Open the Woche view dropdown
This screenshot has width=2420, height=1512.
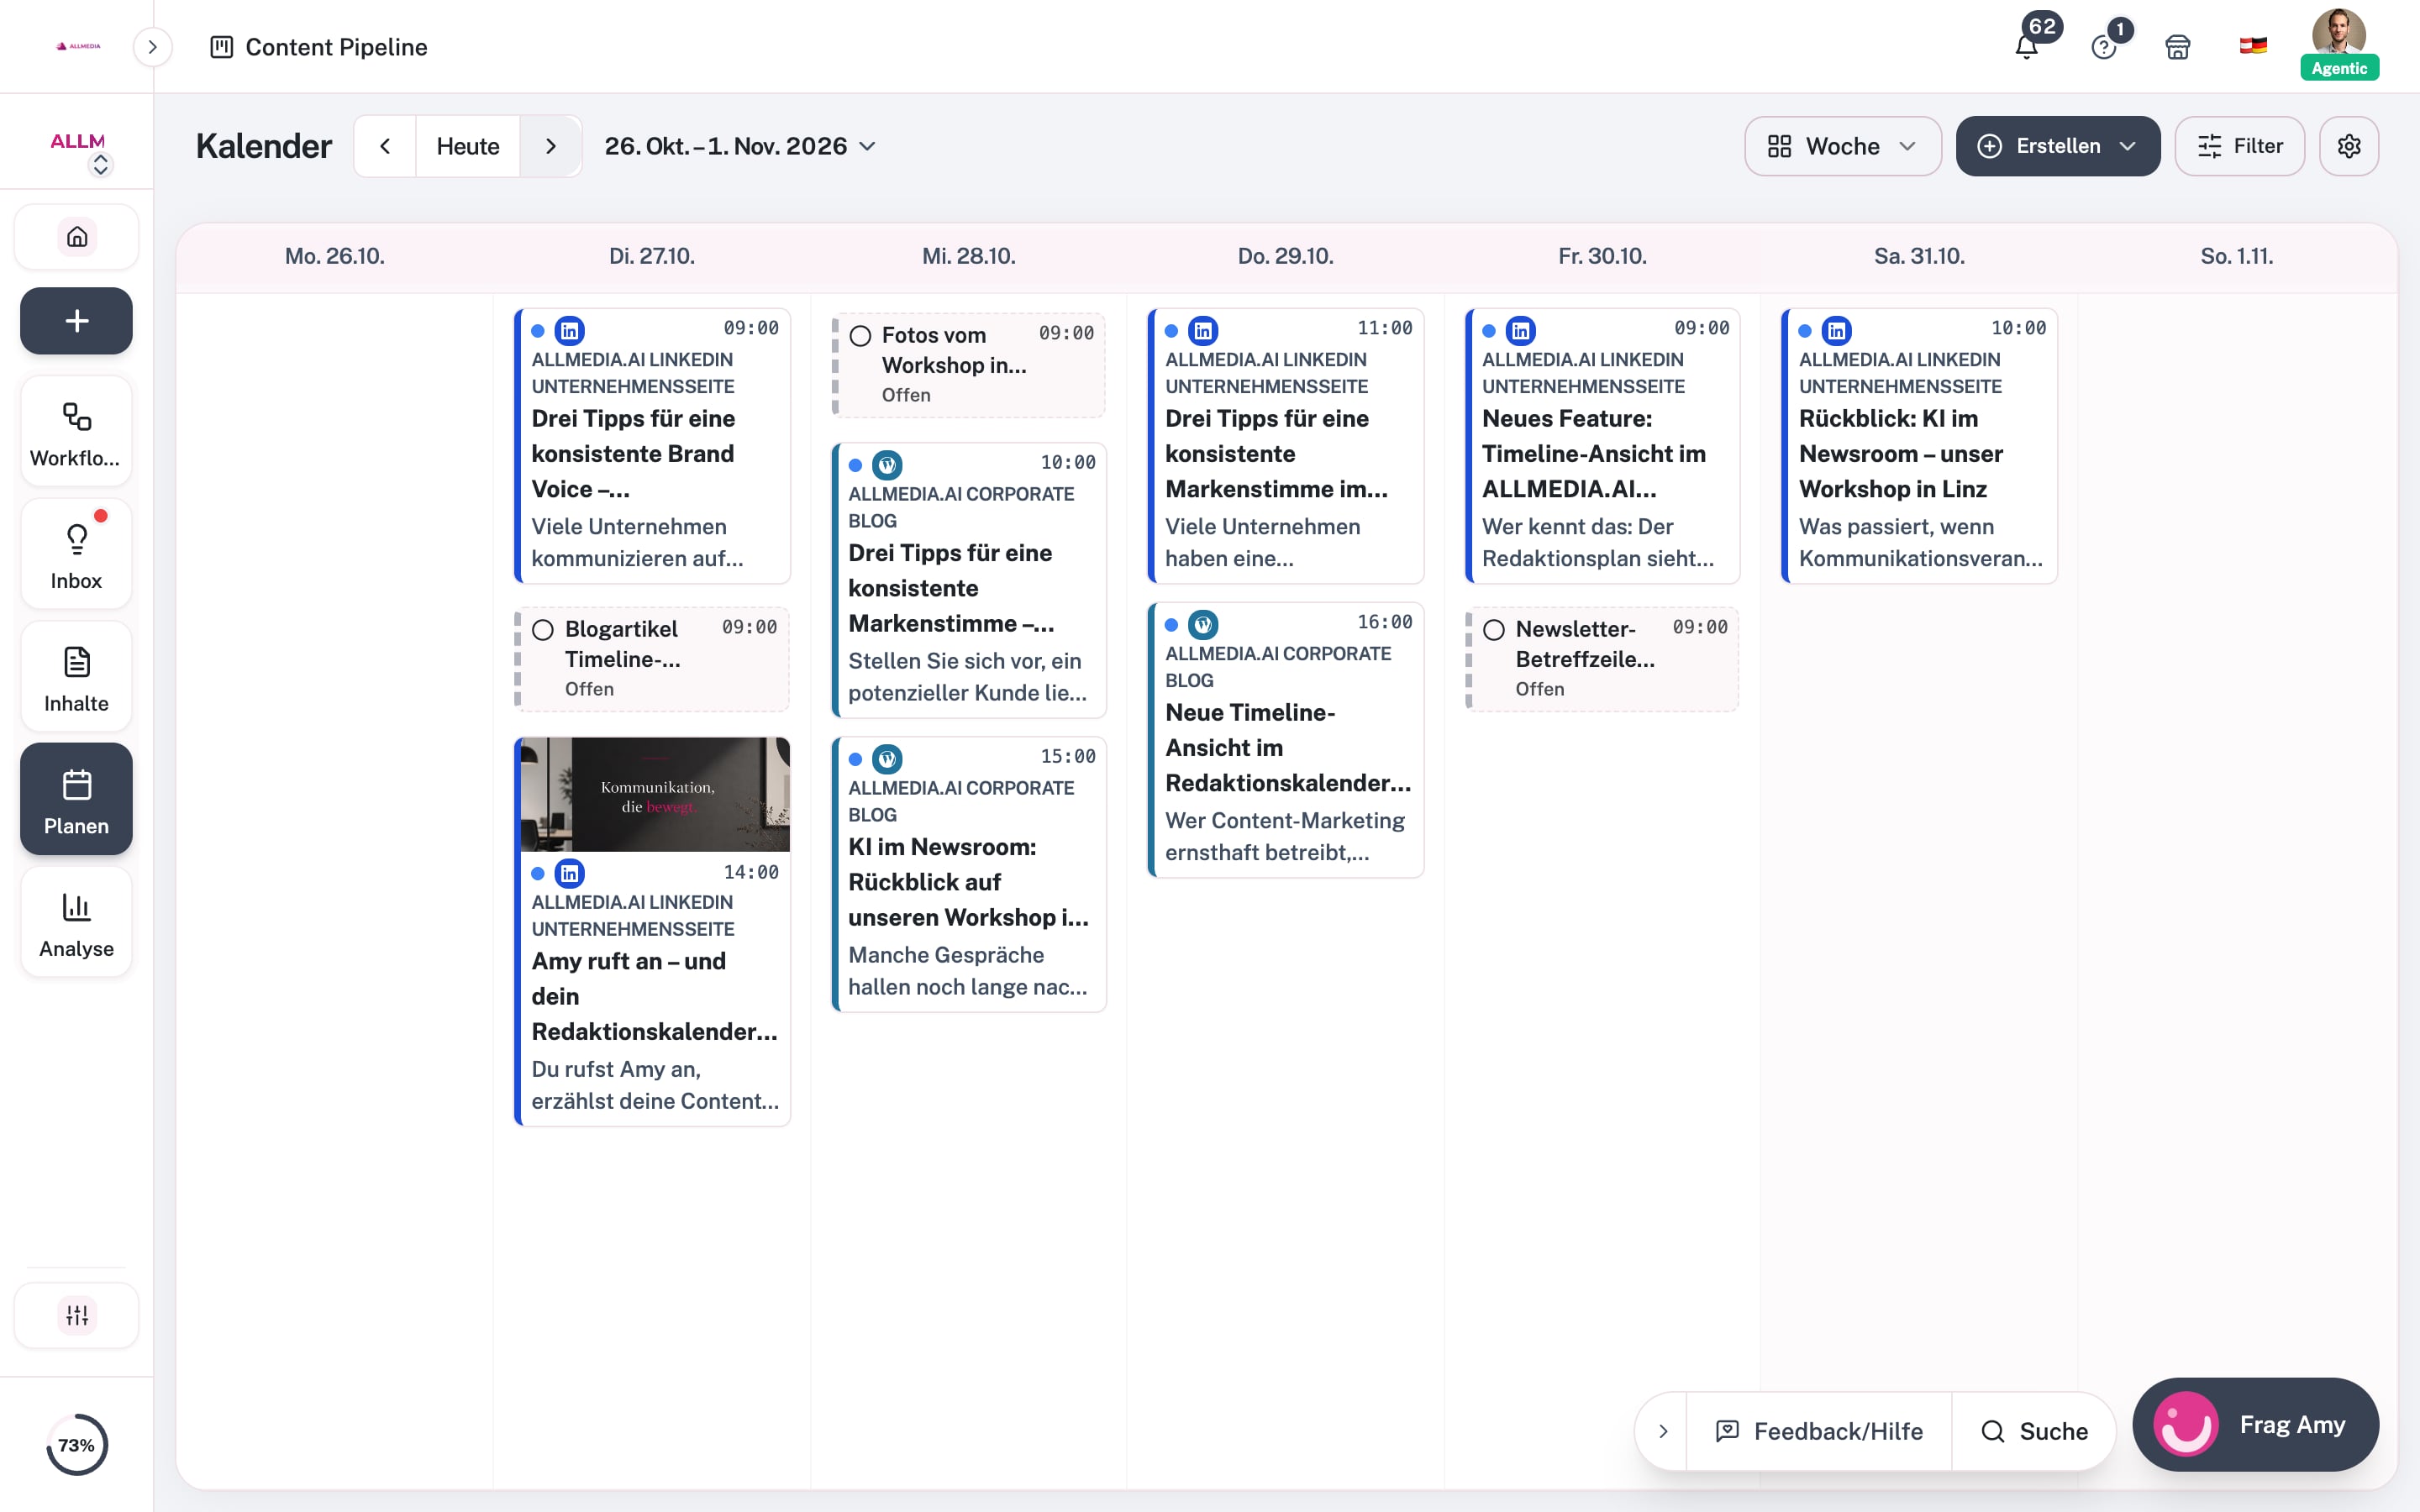1842,146
